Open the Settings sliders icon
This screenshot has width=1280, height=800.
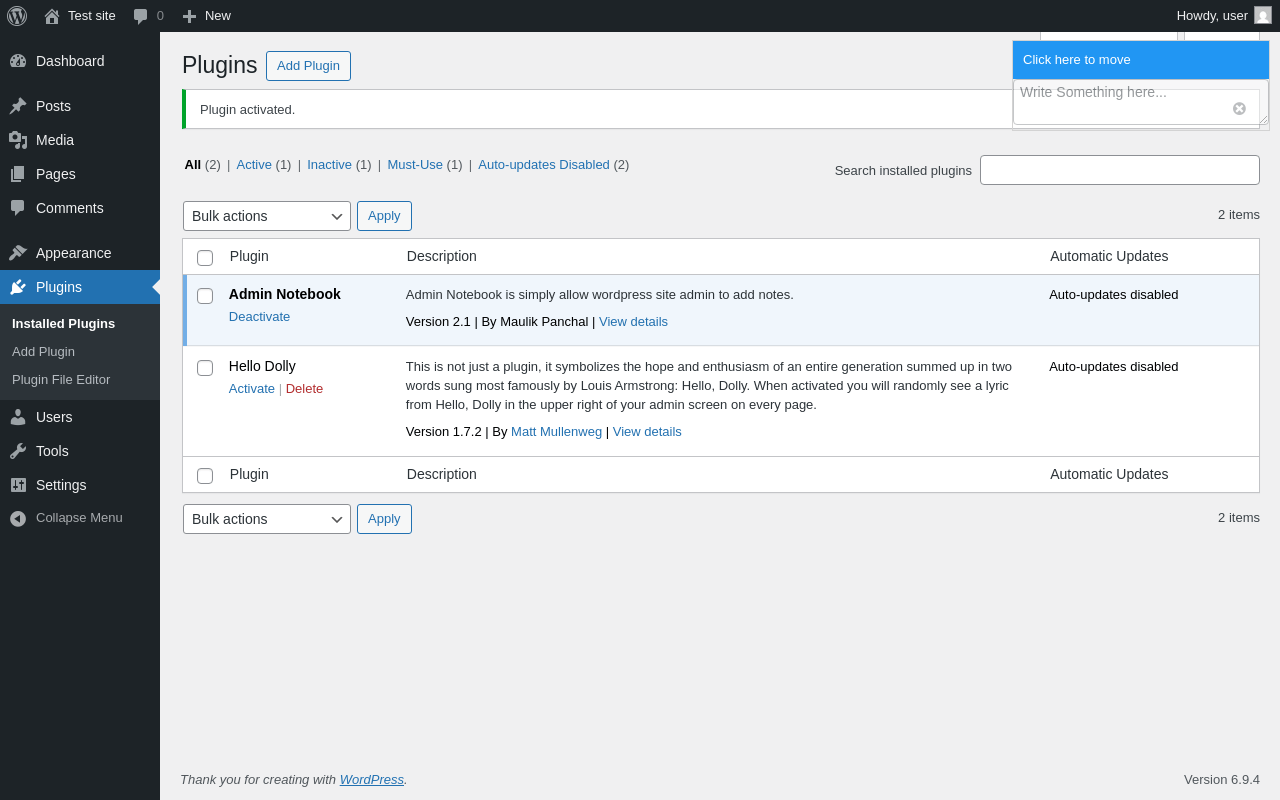coord(18,485)
